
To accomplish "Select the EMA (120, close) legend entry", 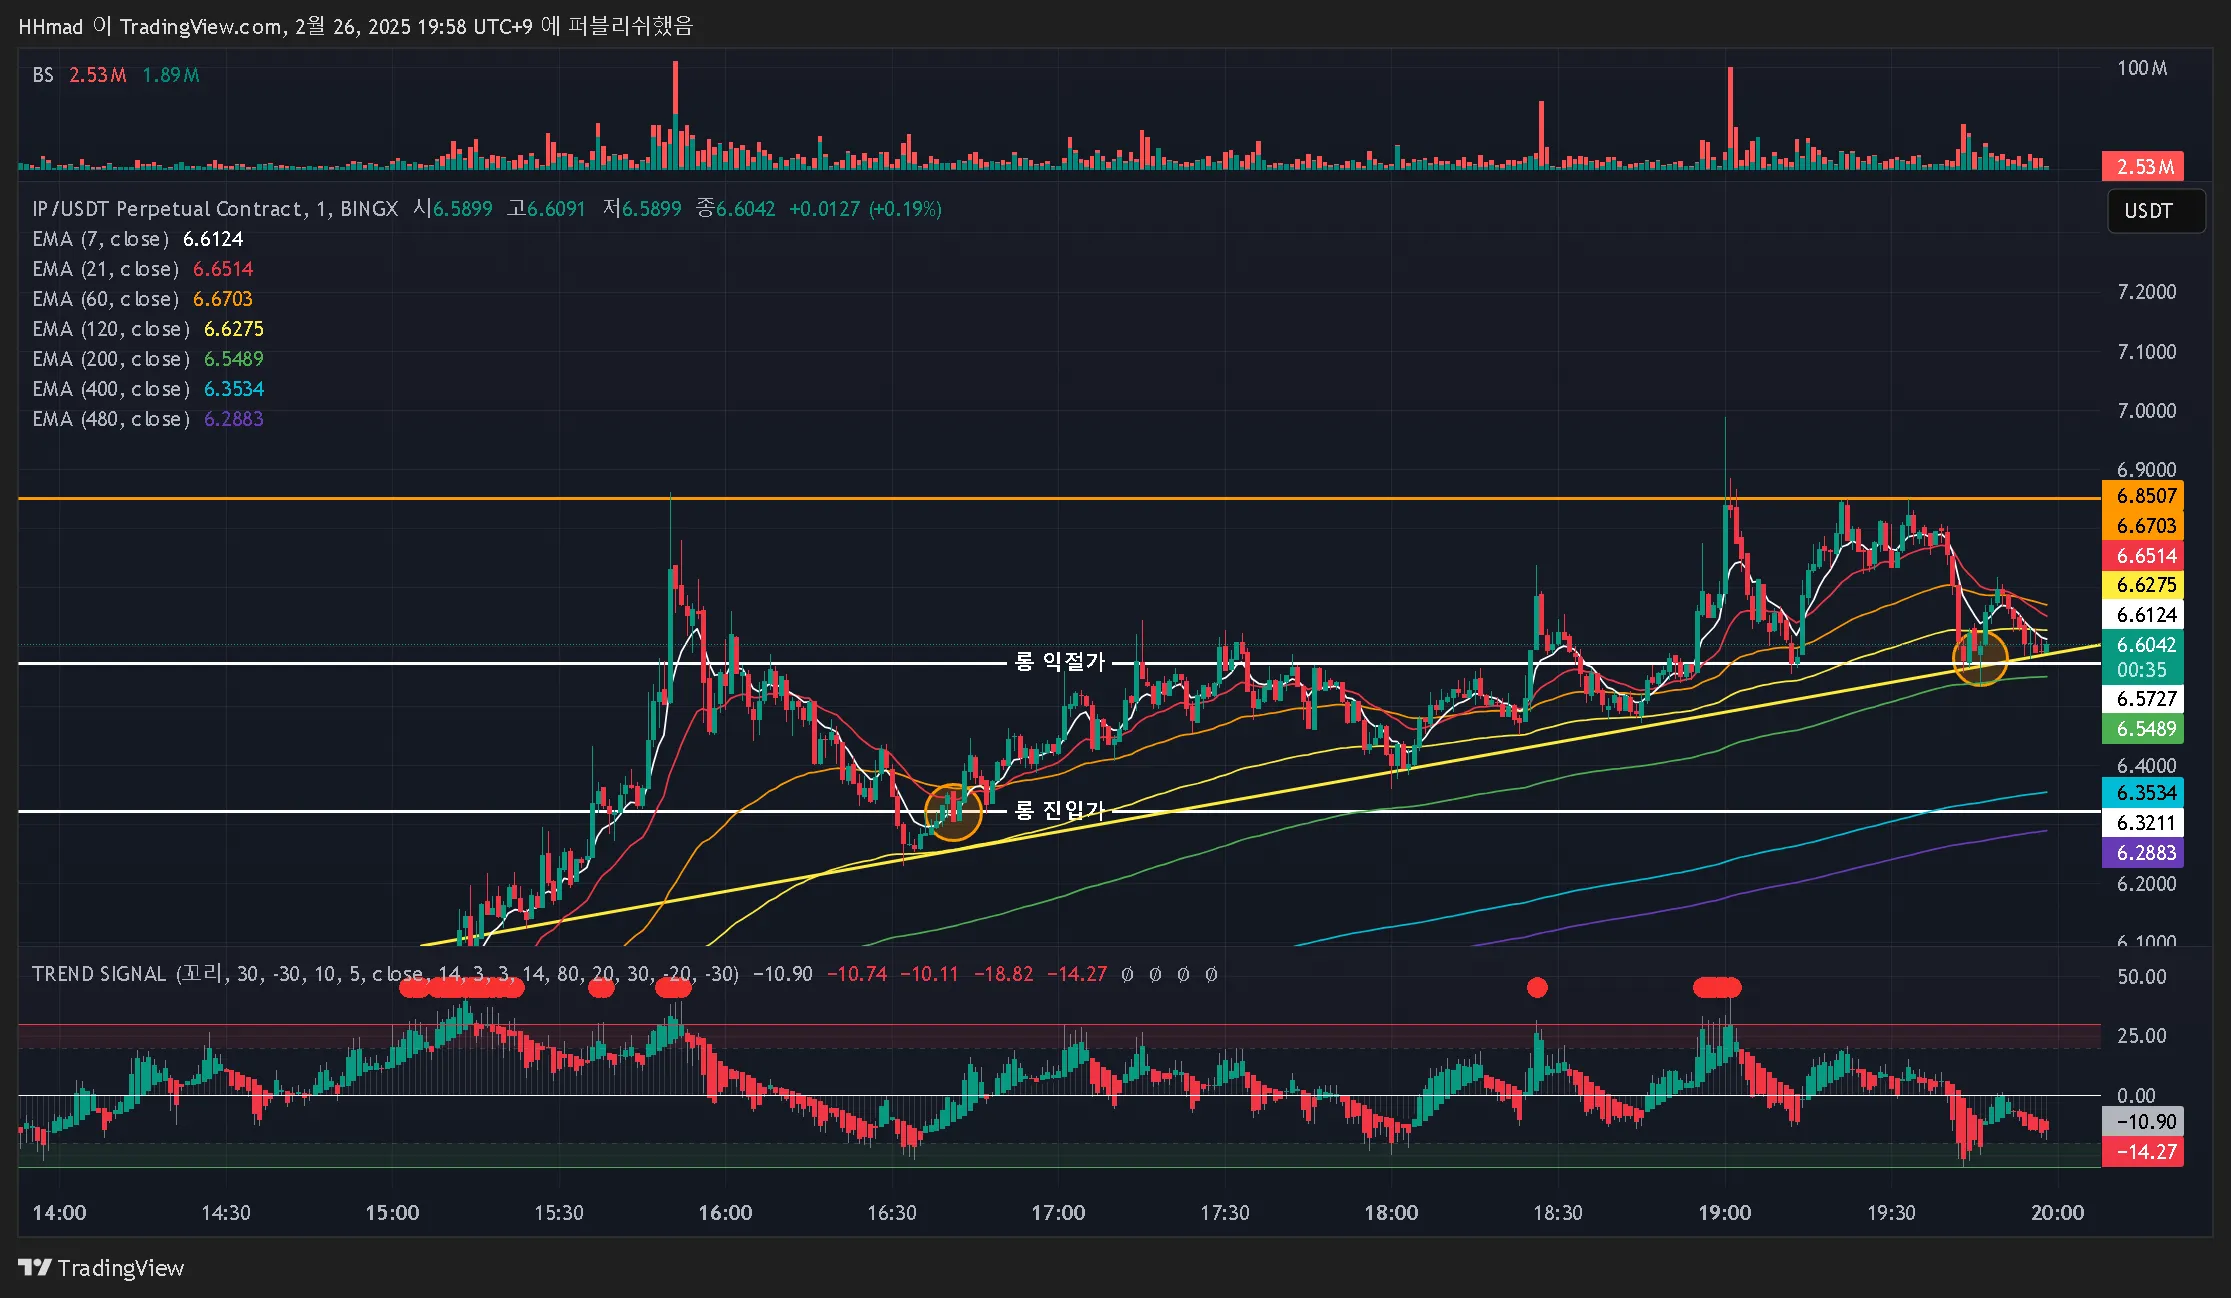I will click(148, 329).
